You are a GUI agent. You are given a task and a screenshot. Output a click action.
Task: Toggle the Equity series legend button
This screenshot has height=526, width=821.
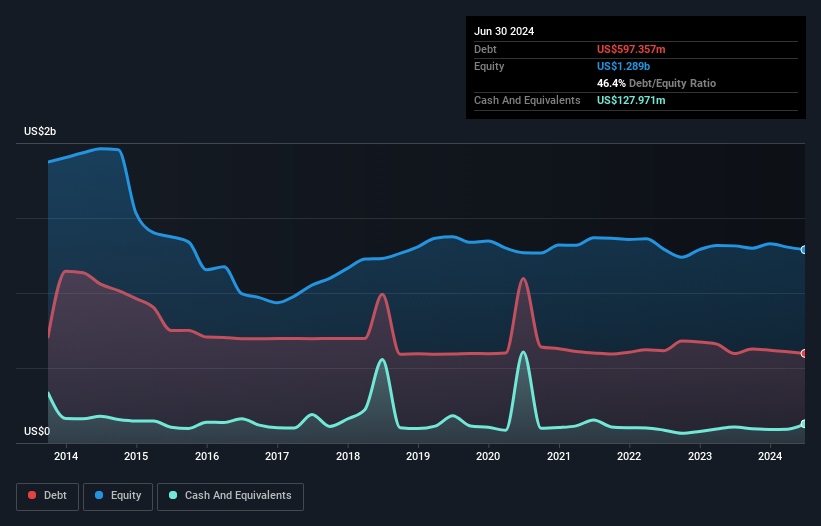[118, 496]
